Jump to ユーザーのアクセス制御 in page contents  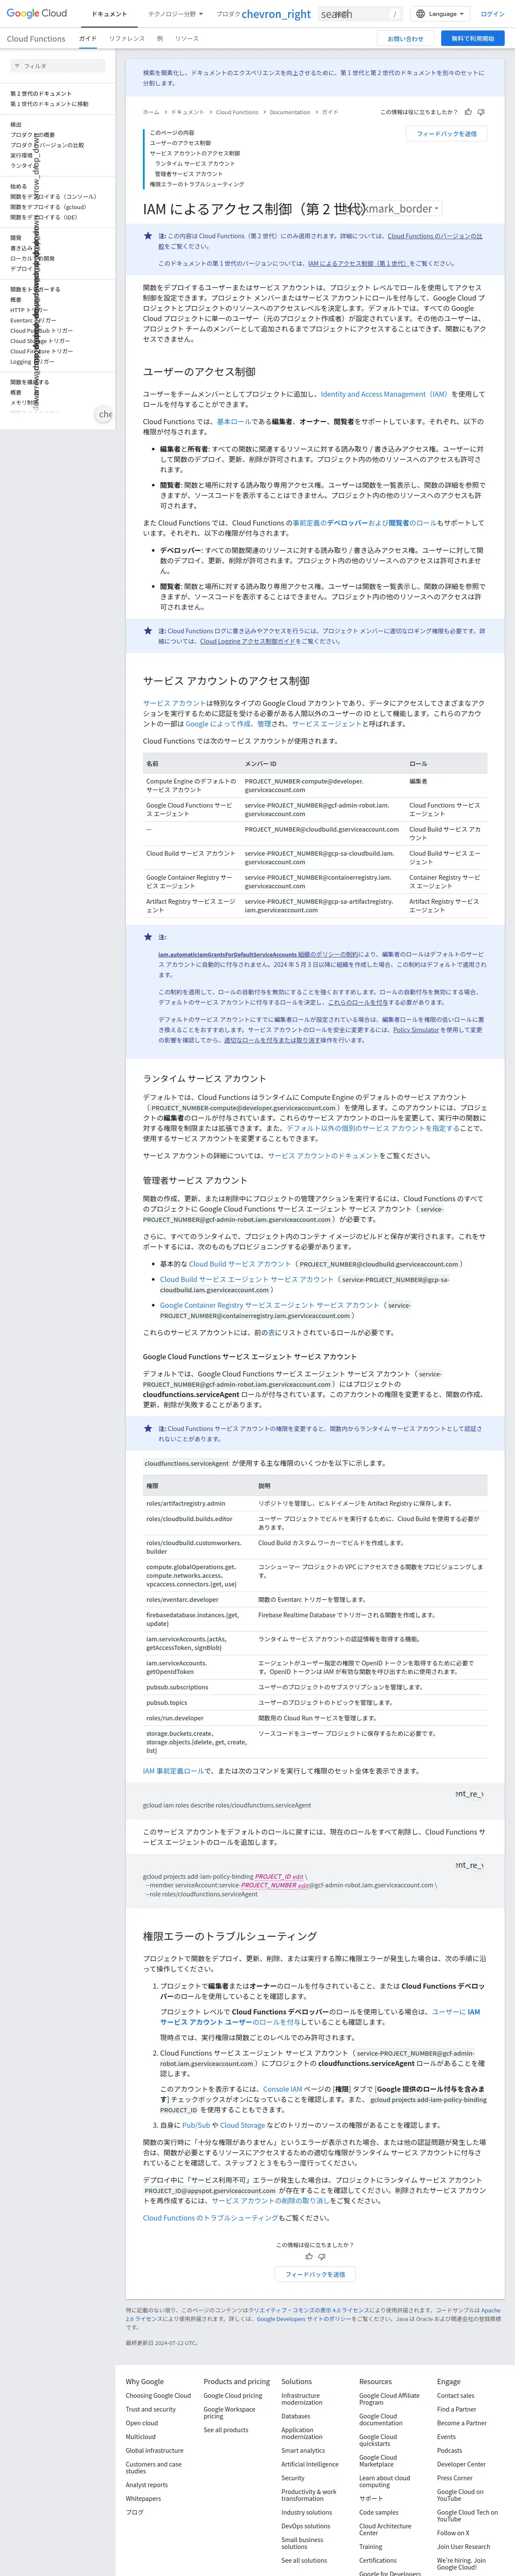coord(180,143)
